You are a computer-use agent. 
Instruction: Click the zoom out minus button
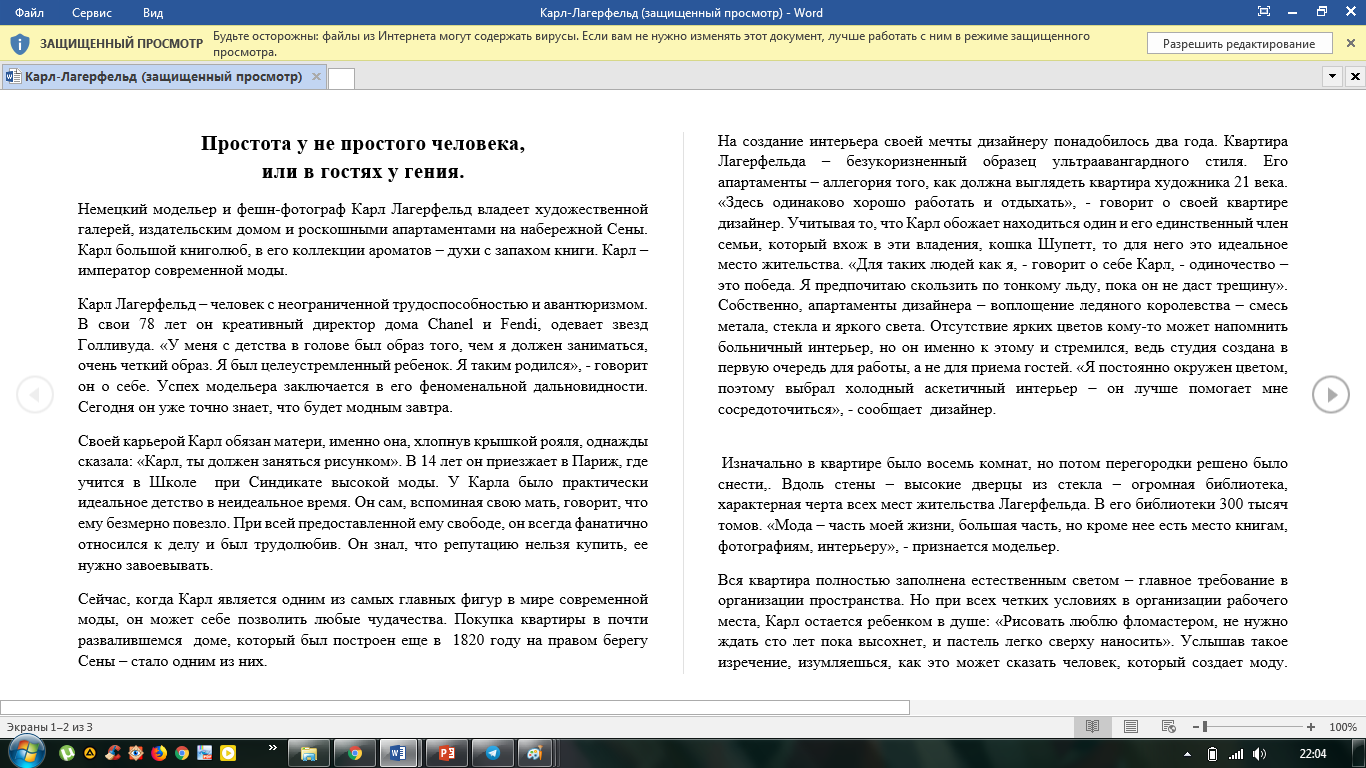click(1194, 727)
